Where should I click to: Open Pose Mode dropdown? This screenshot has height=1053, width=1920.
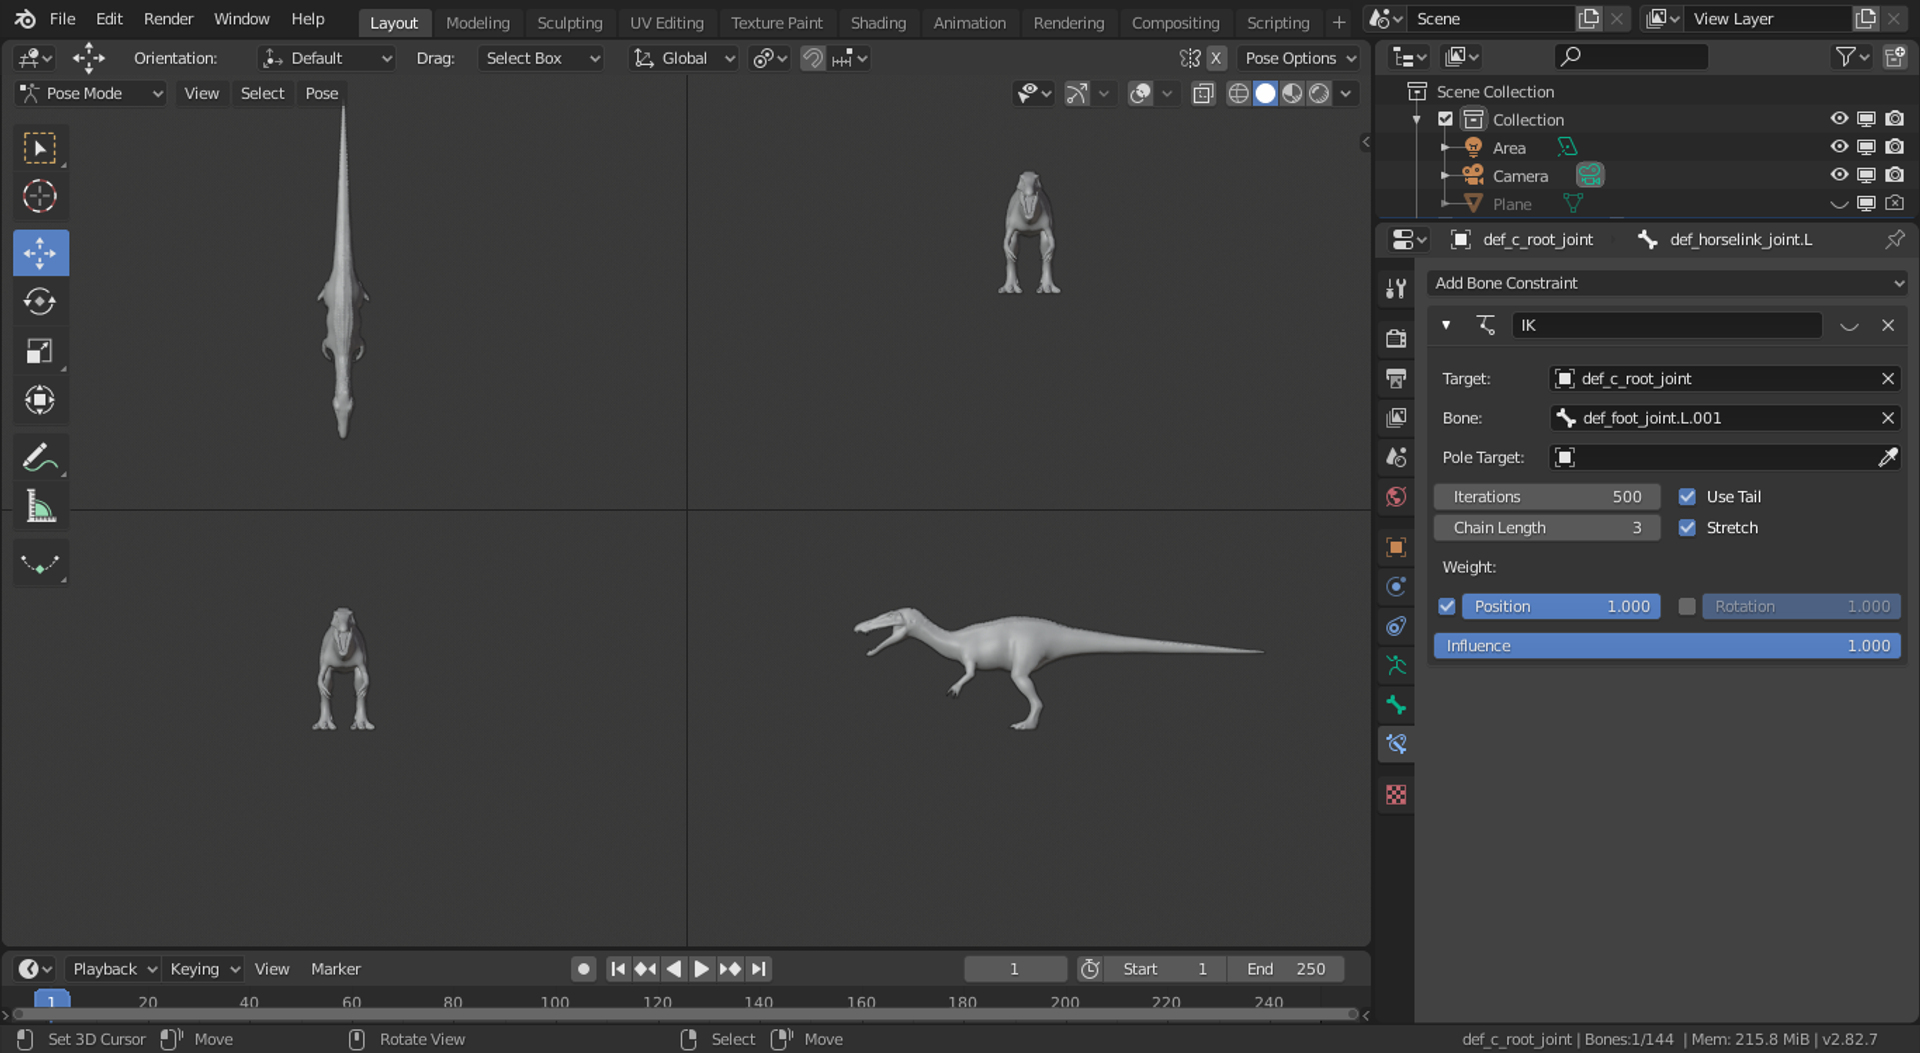point(91,93)
